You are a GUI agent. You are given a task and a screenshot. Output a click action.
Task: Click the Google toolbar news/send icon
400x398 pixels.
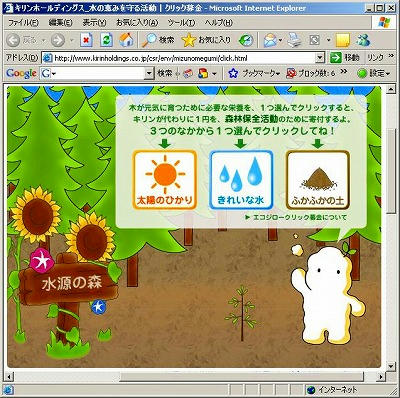188,73
